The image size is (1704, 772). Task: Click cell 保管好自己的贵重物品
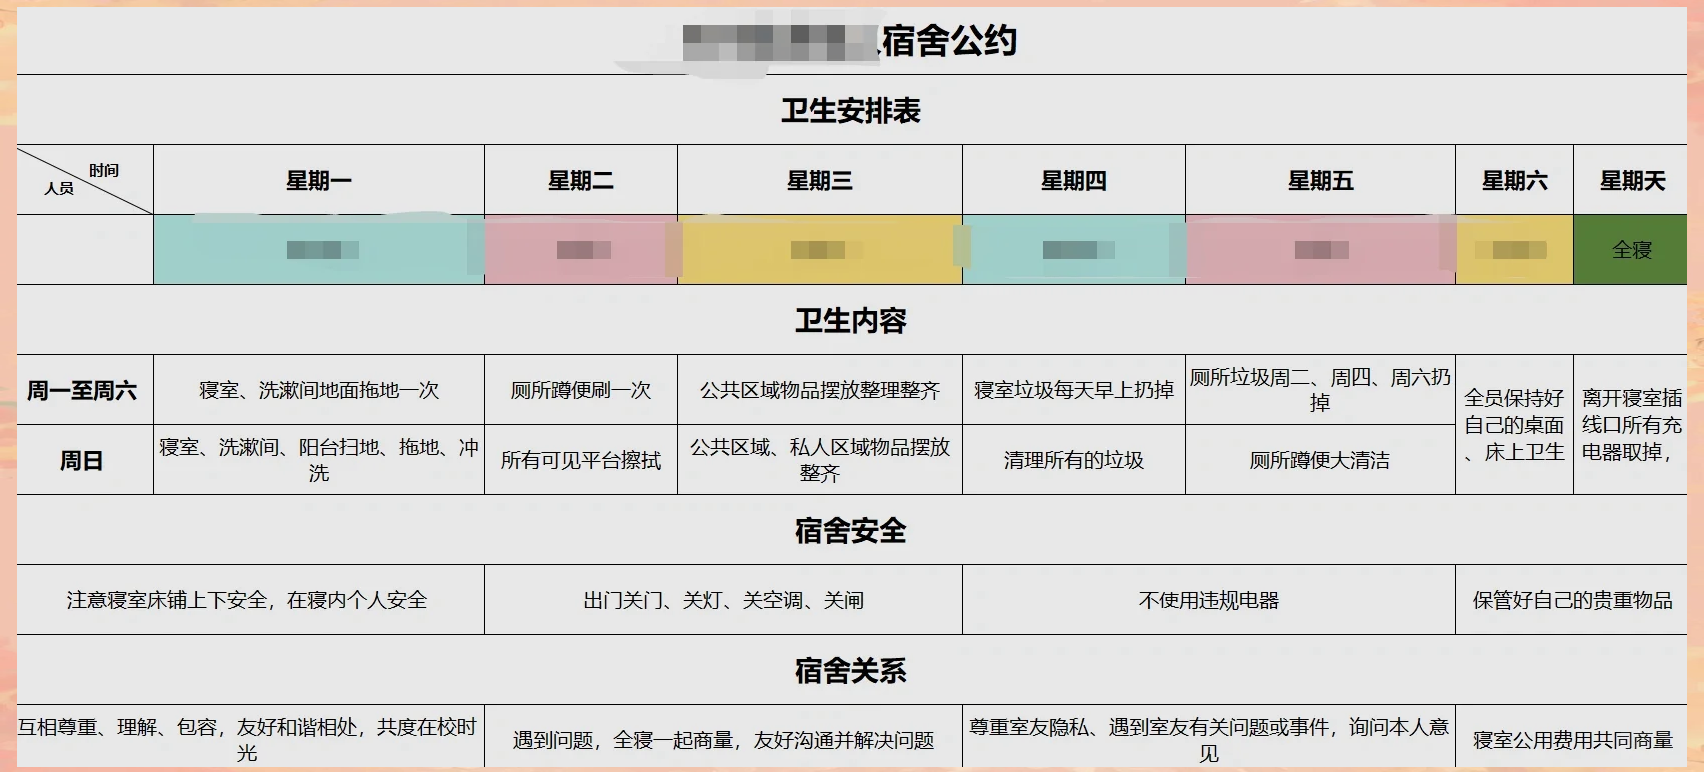[1572, 600]
